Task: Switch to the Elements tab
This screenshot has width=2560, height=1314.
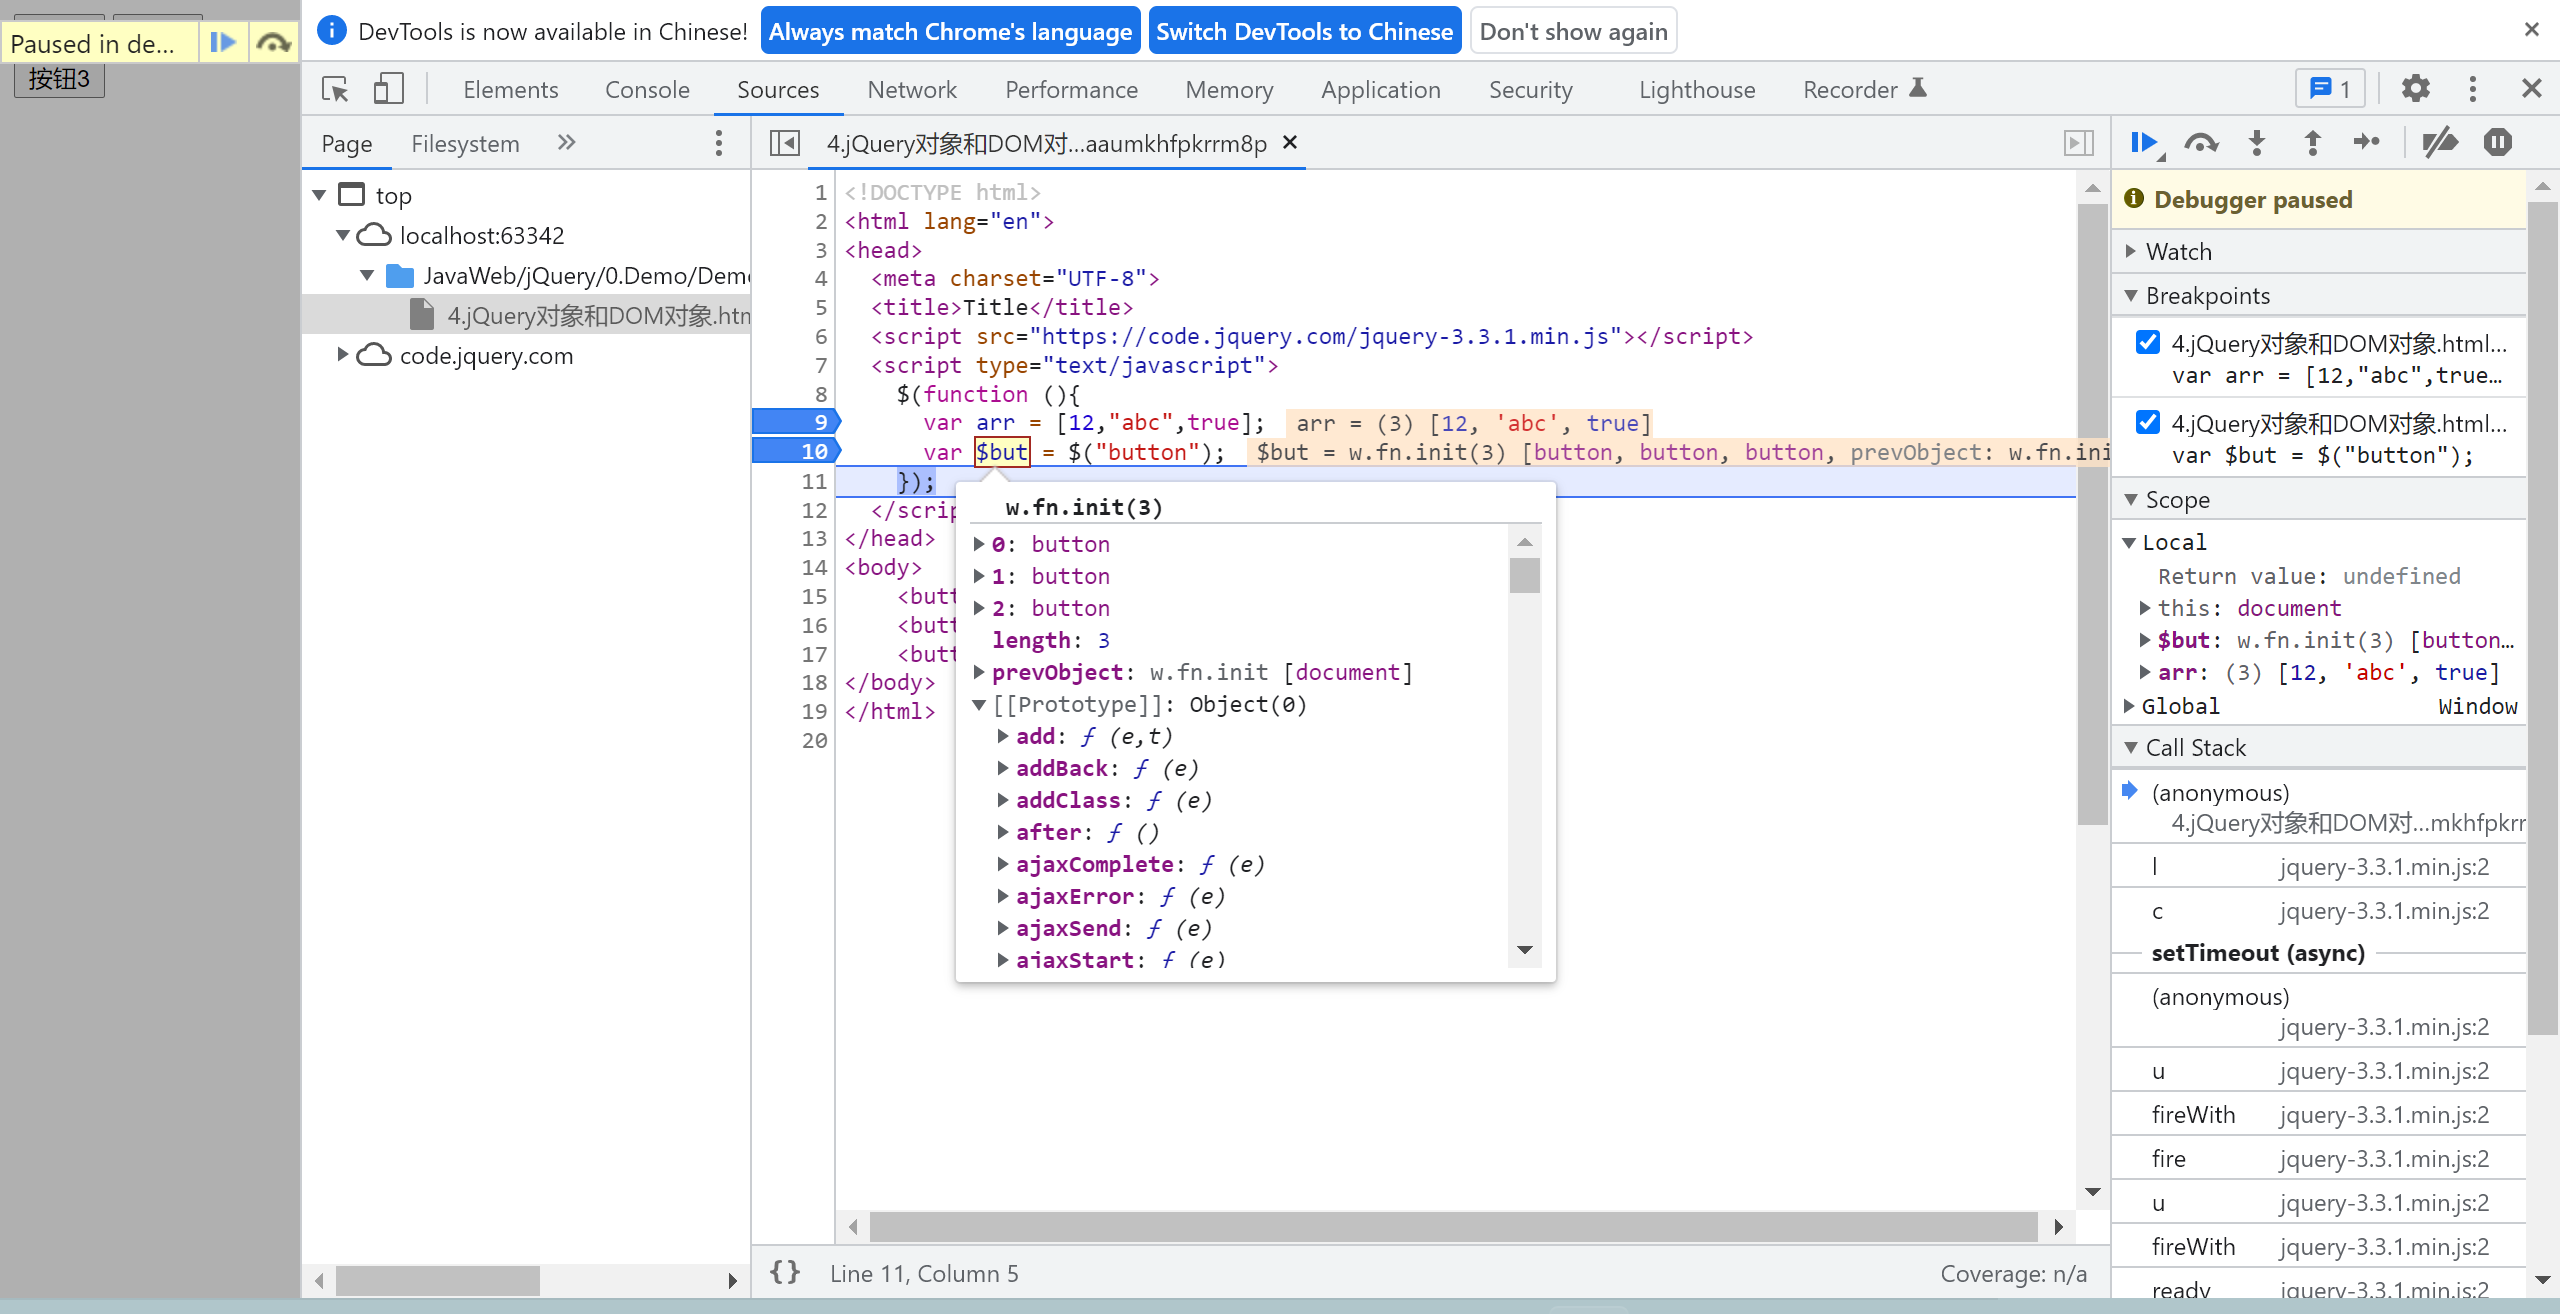Action: [510, 89]
